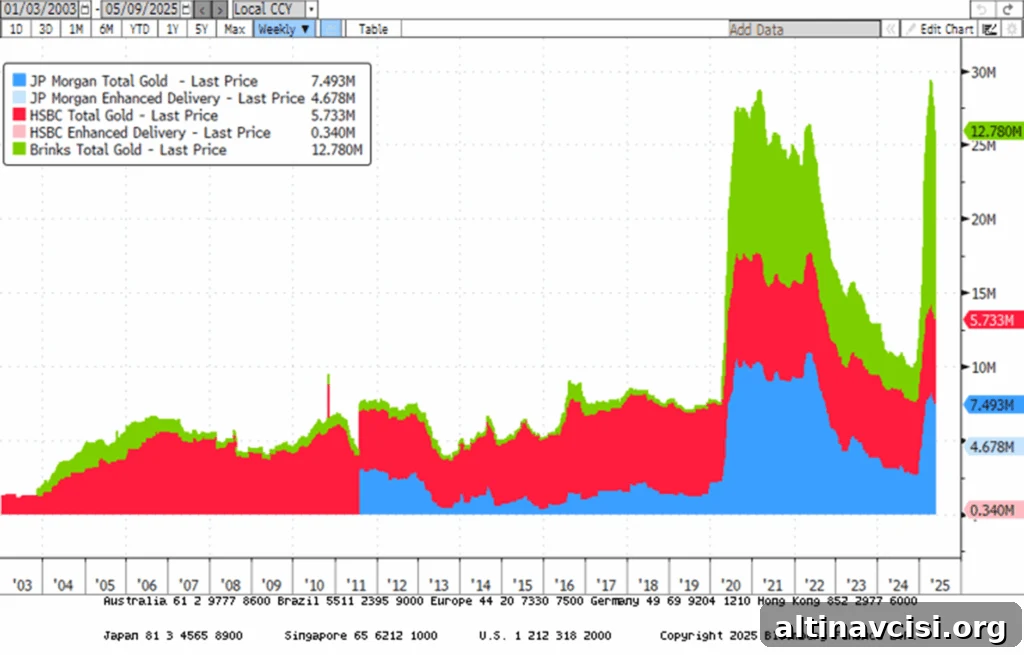The height and width of the screenshot is (655, 1024).
Task: Select legend entry Brinks Total Gold
Action: pos(128,150)
